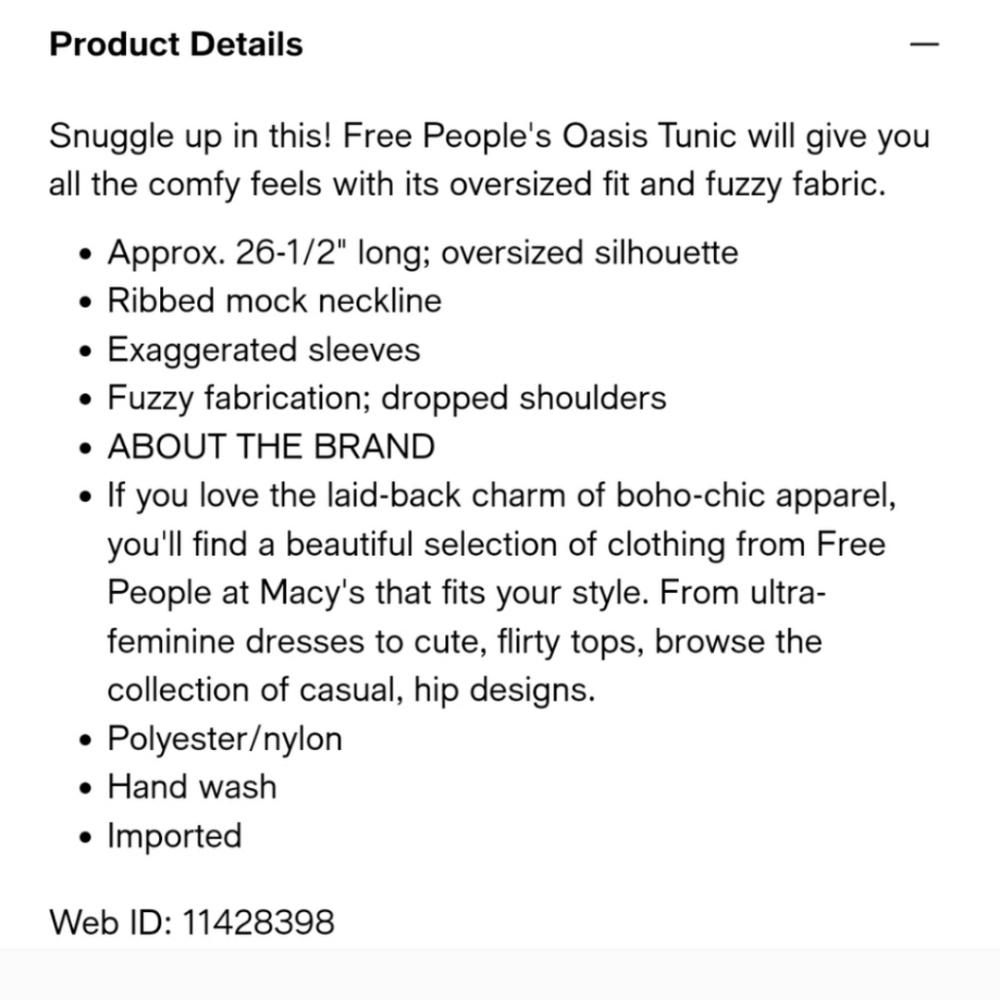1000x1000 pixels.
Task: Click the Polyester/nylon material bullet
Action: 224,739
